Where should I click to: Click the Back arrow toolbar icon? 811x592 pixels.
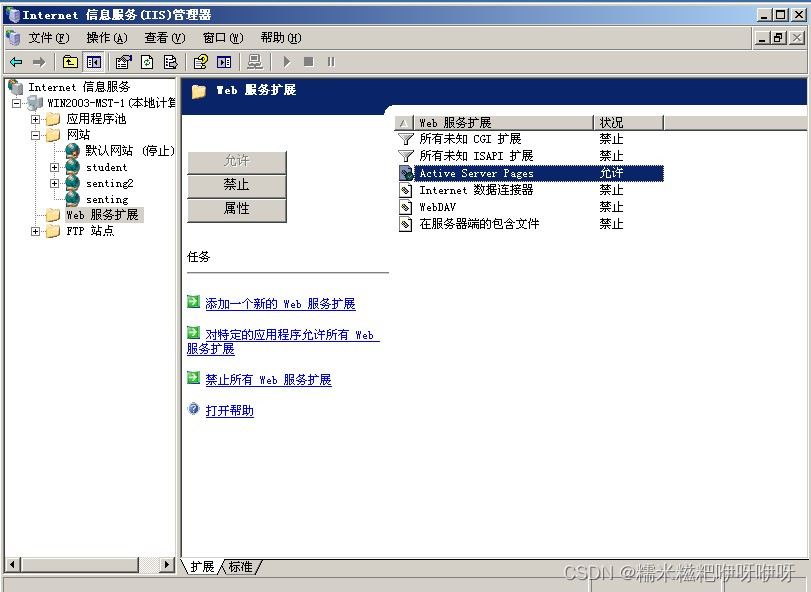(x=16, y=63)
